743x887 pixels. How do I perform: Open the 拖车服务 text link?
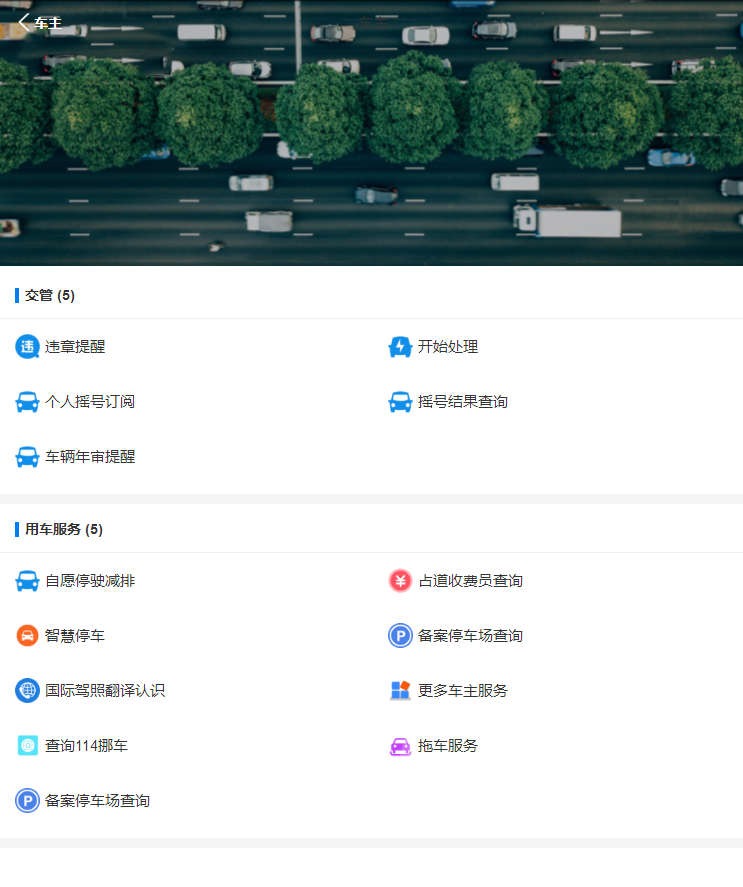tap(448, 746)
